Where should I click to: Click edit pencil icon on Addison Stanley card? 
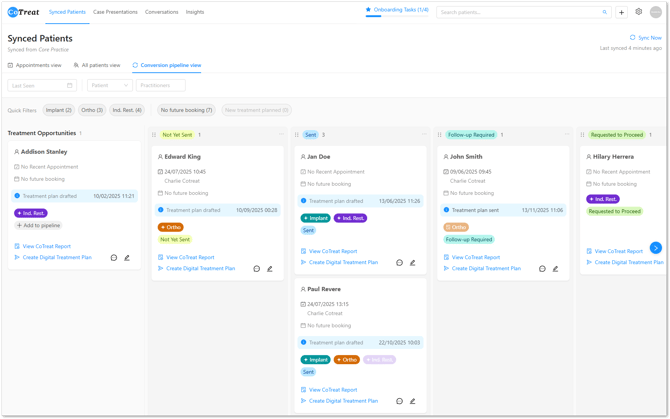click(127, 258)
